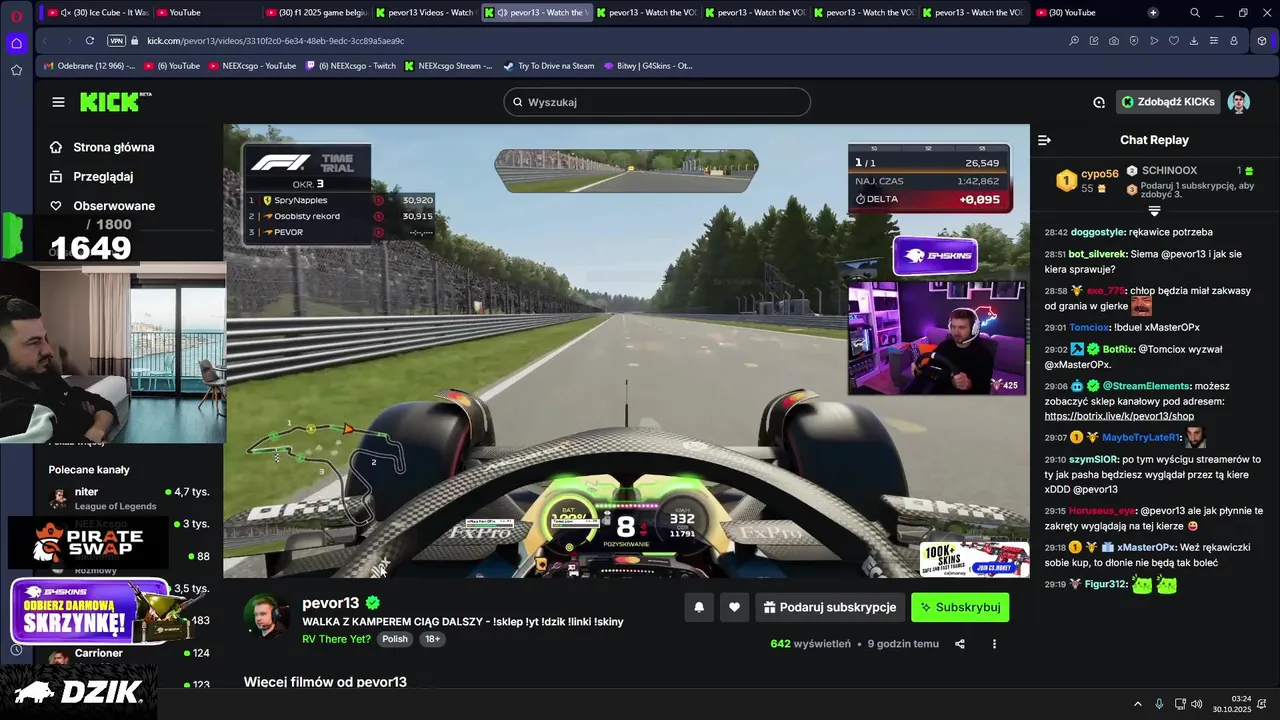This screenshot has width=1280, height=720.
Task: Toggle the VPN badge in address bar
Action: coord(116,41)
